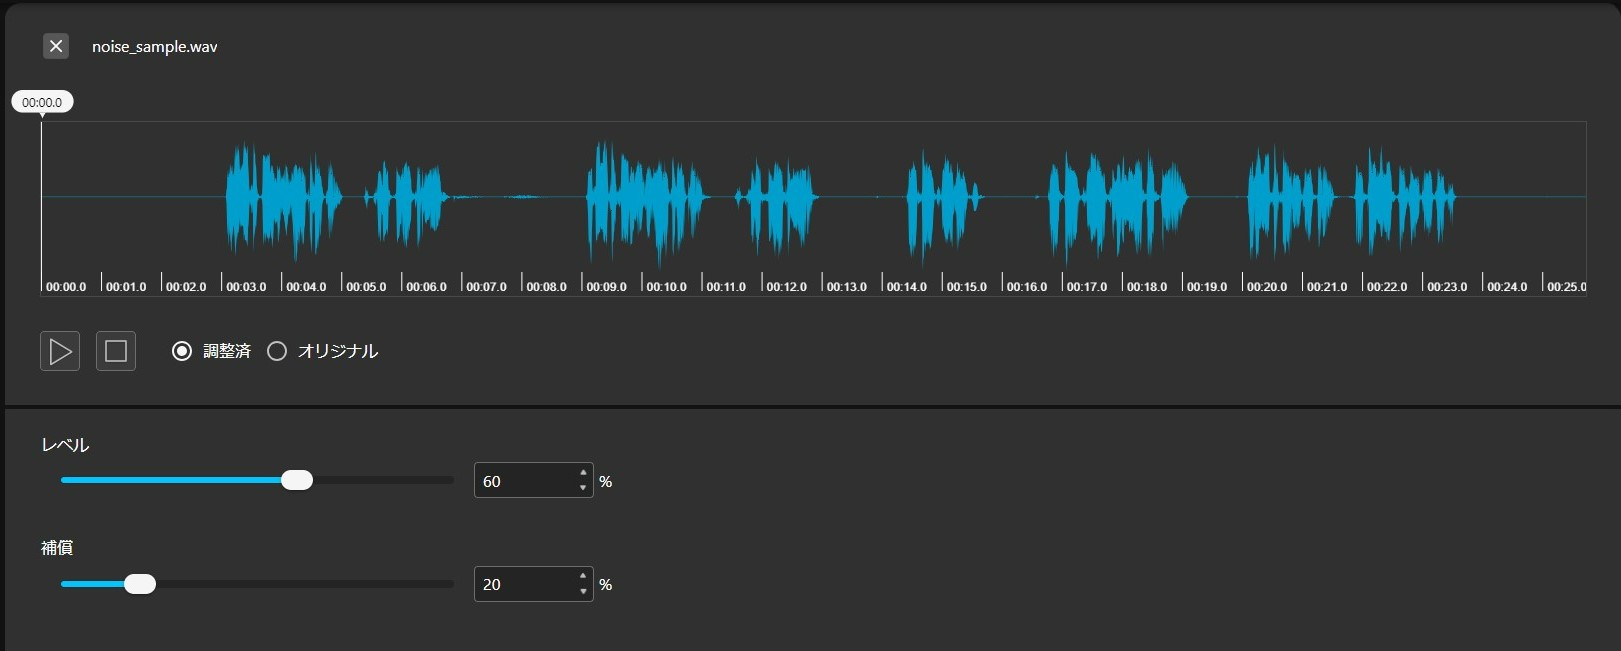
Task: Click timeline mark 00:09.0
Action: pyautogui.click(x=606, y=287)
